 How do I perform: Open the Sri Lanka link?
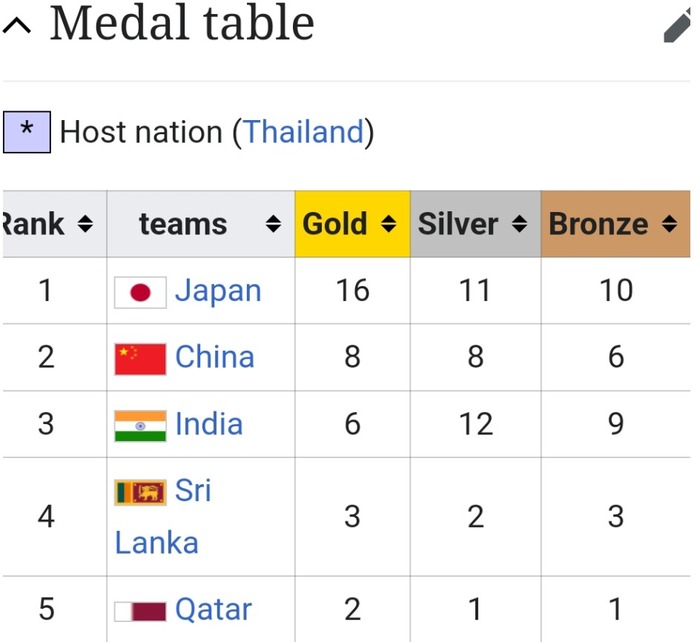coord(192,492)
